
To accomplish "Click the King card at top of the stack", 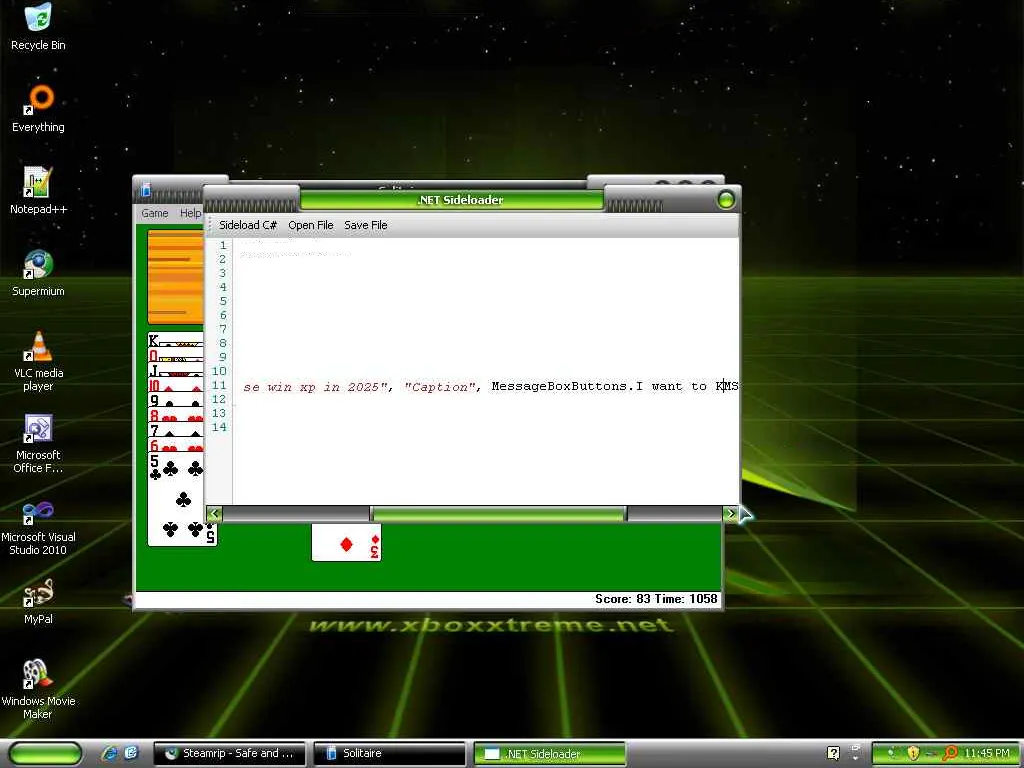I will pos(176,340).
